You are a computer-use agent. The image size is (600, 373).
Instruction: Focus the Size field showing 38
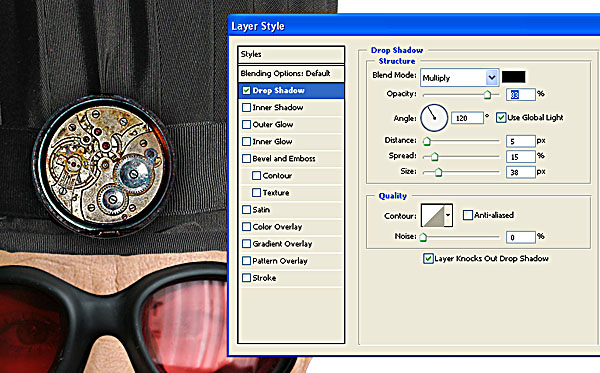coord(520,172)
